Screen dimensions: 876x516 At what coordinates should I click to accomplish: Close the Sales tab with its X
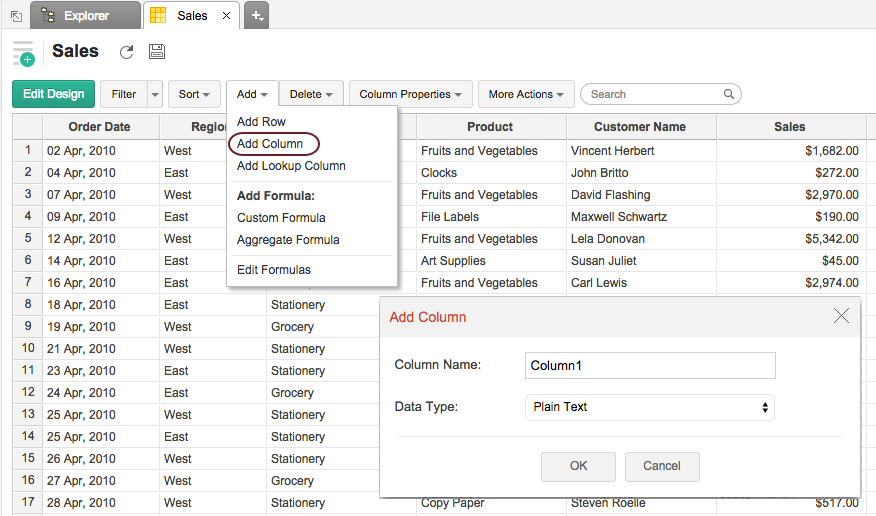(226, 16)
